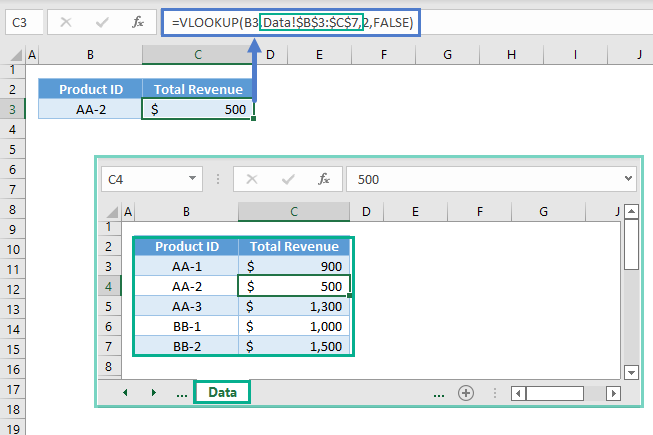
Task: Show hidden sheet tabs via left ellipsis
Action: (181, 393)
